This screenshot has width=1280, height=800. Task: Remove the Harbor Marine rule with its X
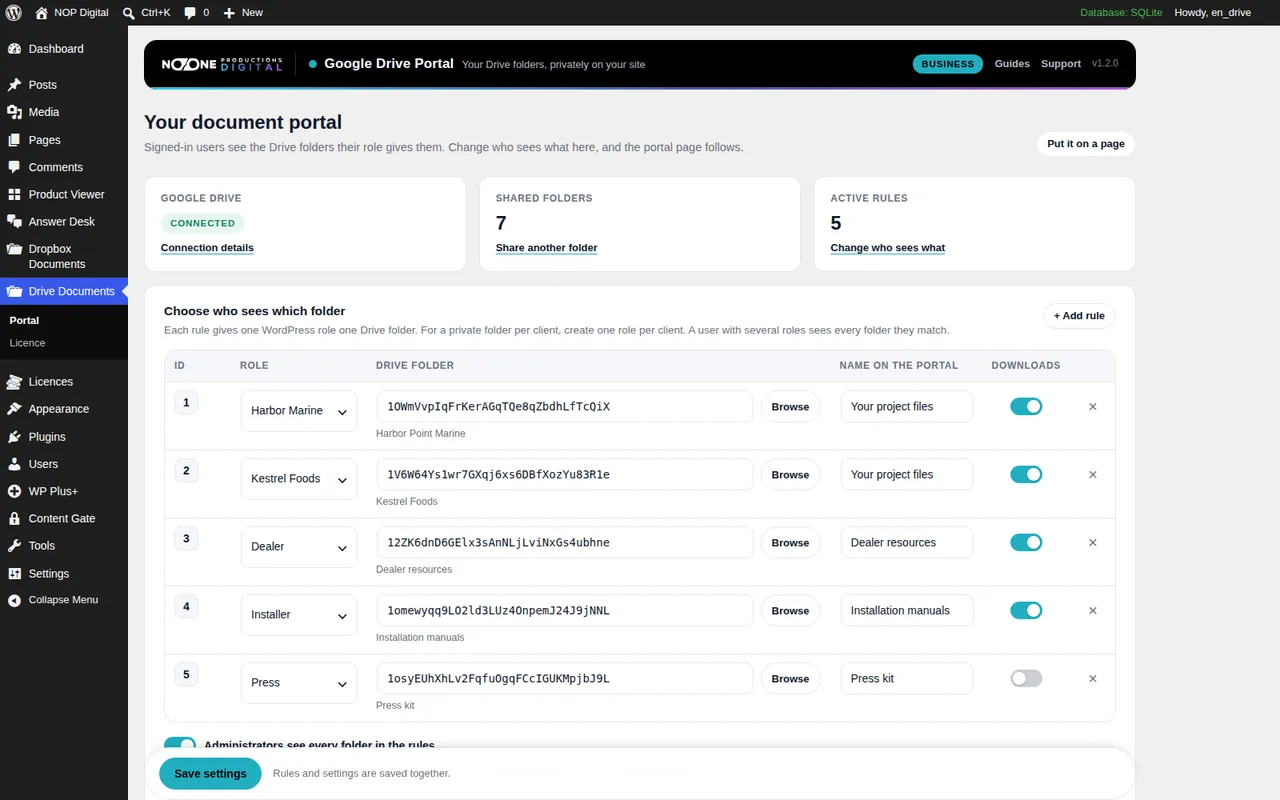(x=1092, y=407)
